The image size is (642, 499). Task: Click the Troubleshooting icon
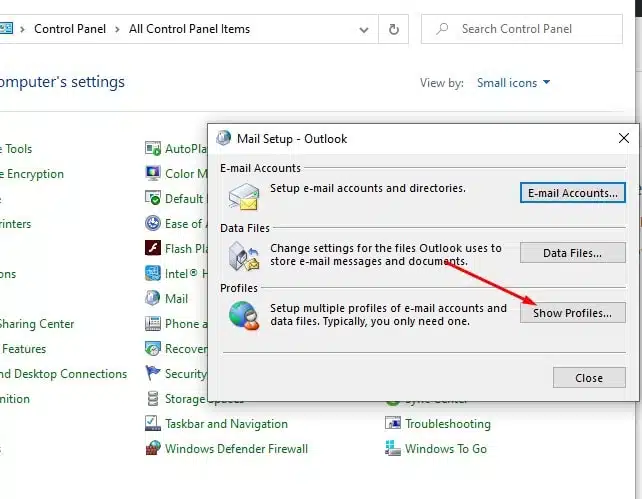(x=393, y=423)
